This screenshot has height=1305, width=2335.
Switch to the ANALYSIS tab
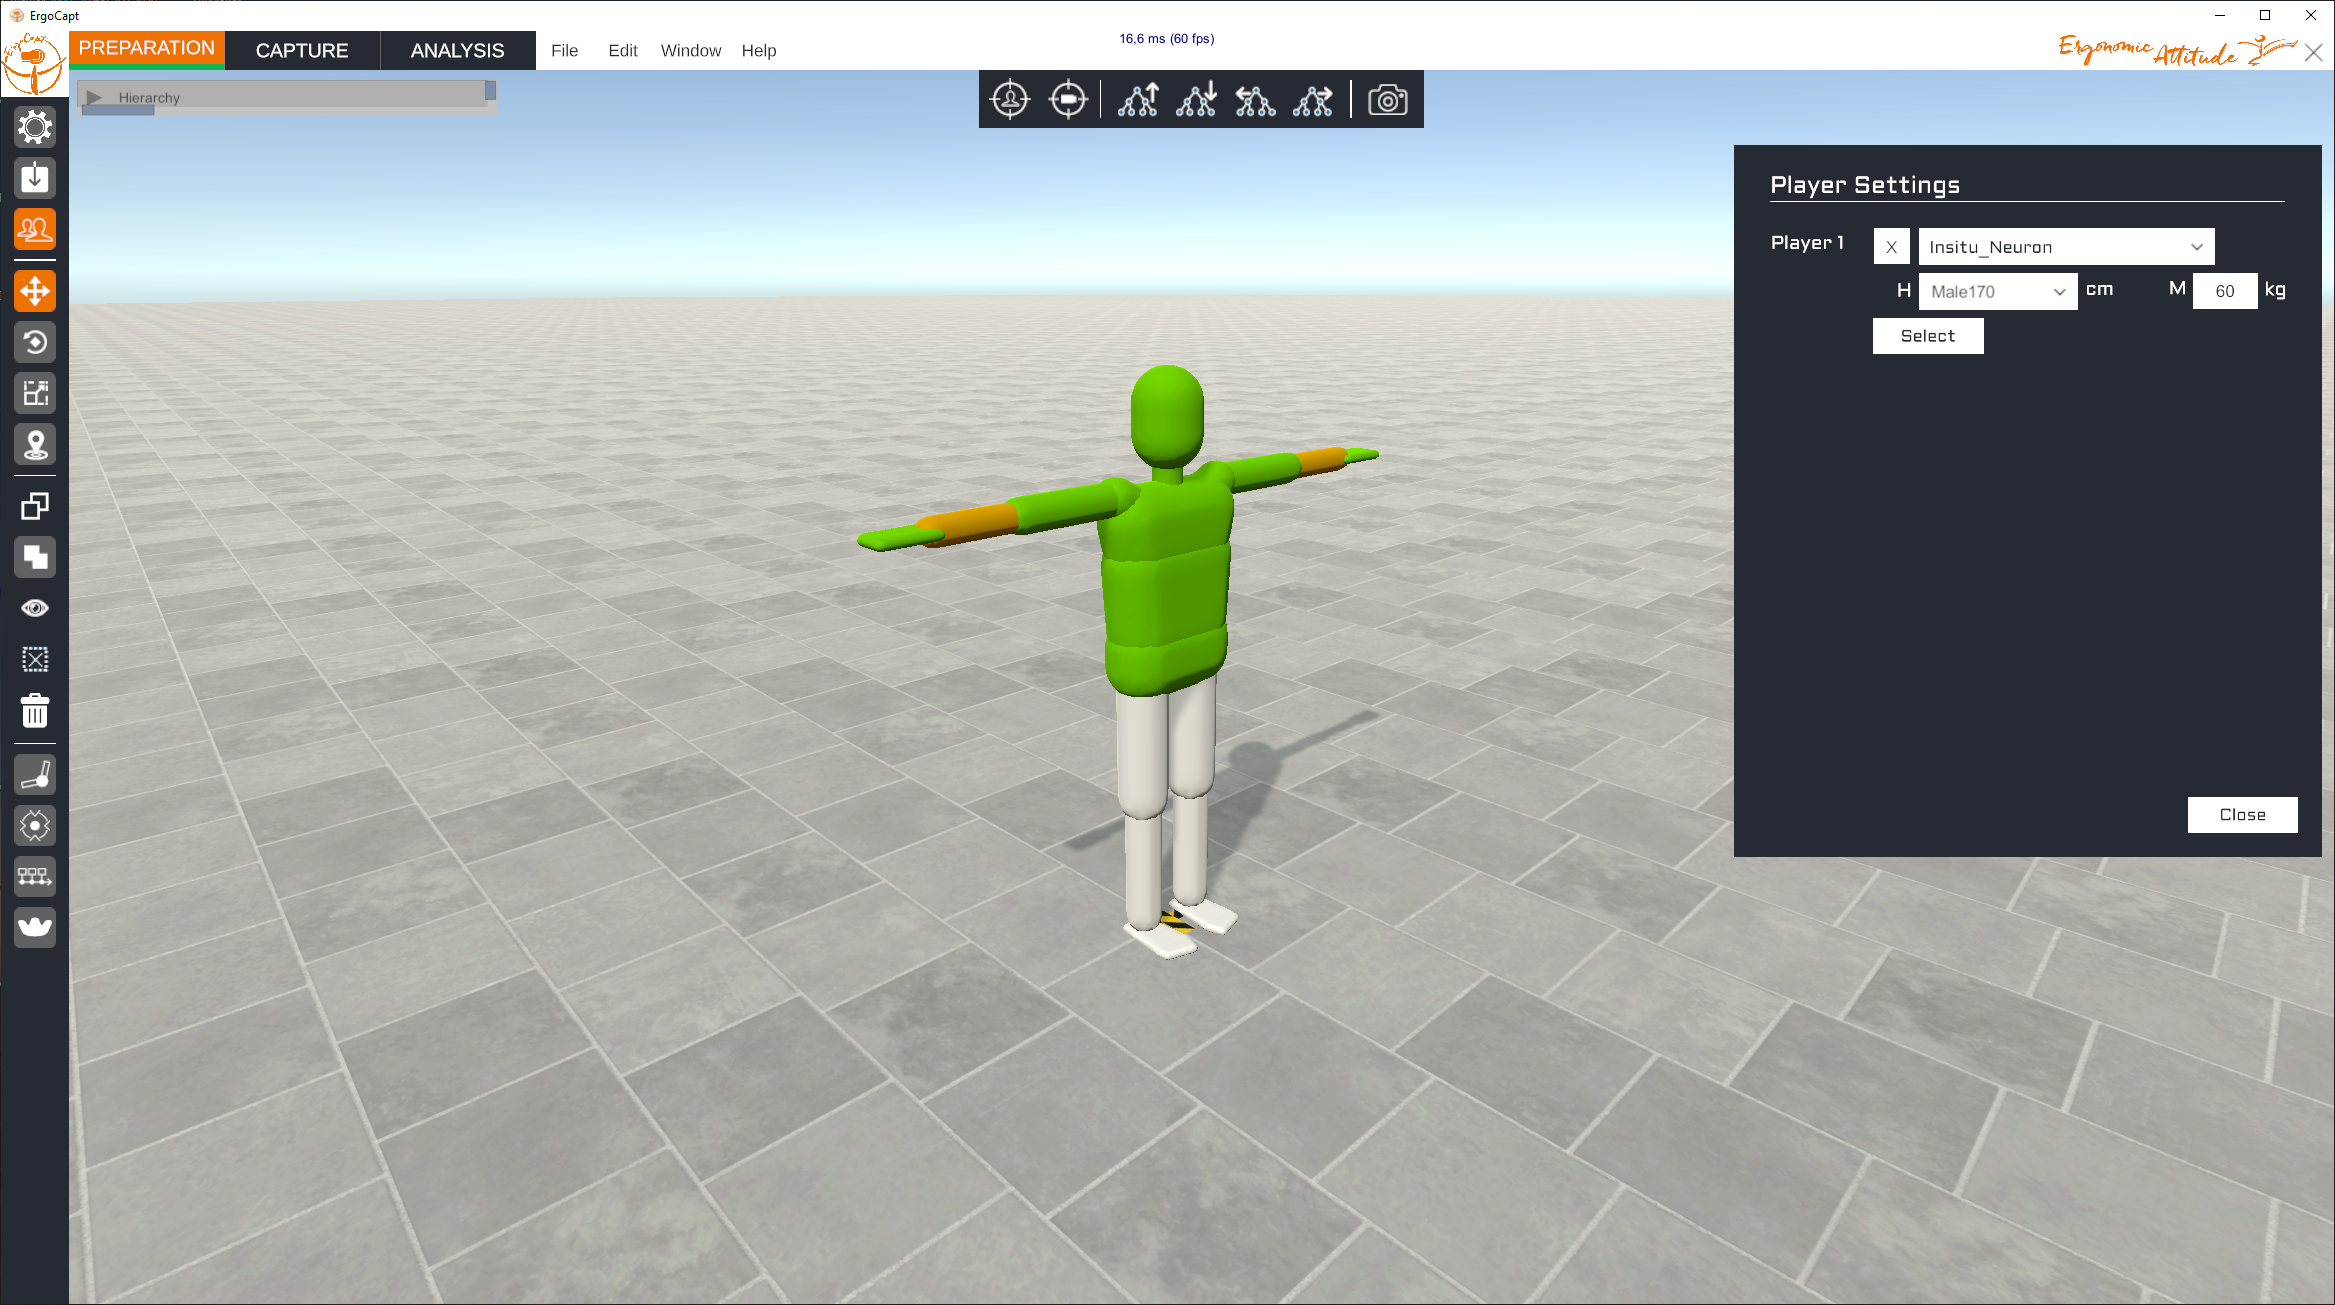pyautogui.click(x=458, y=50)
